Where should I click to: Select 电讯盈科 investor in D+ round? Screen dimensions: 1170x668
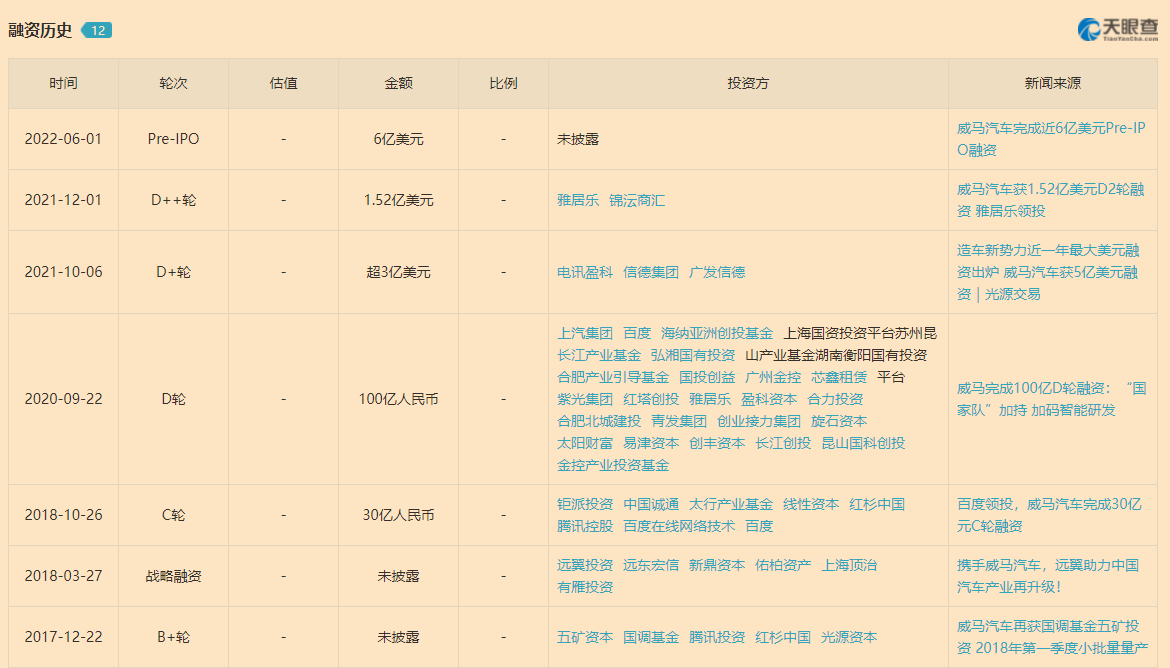point(585,272)
